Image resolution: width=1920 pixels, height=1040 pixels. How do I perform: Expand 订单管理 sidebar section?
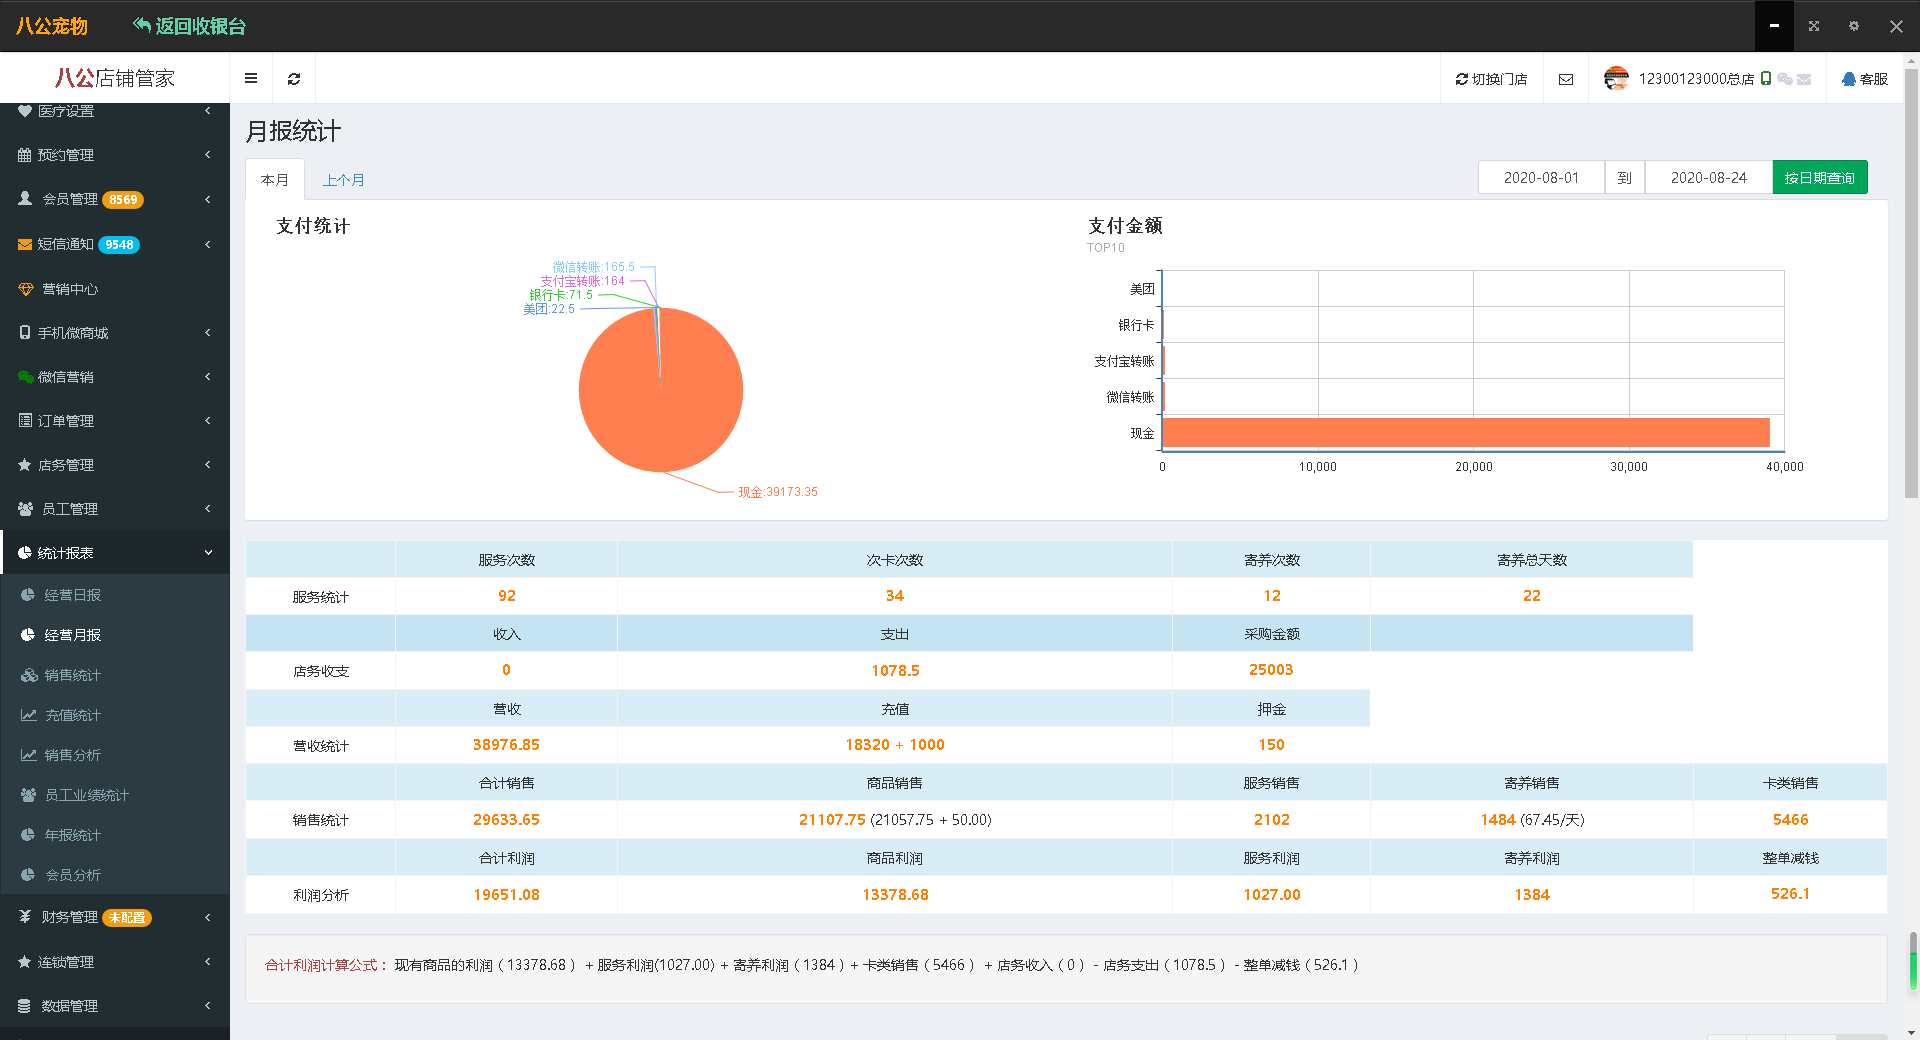pyautogui.click(x=66, y=421)
